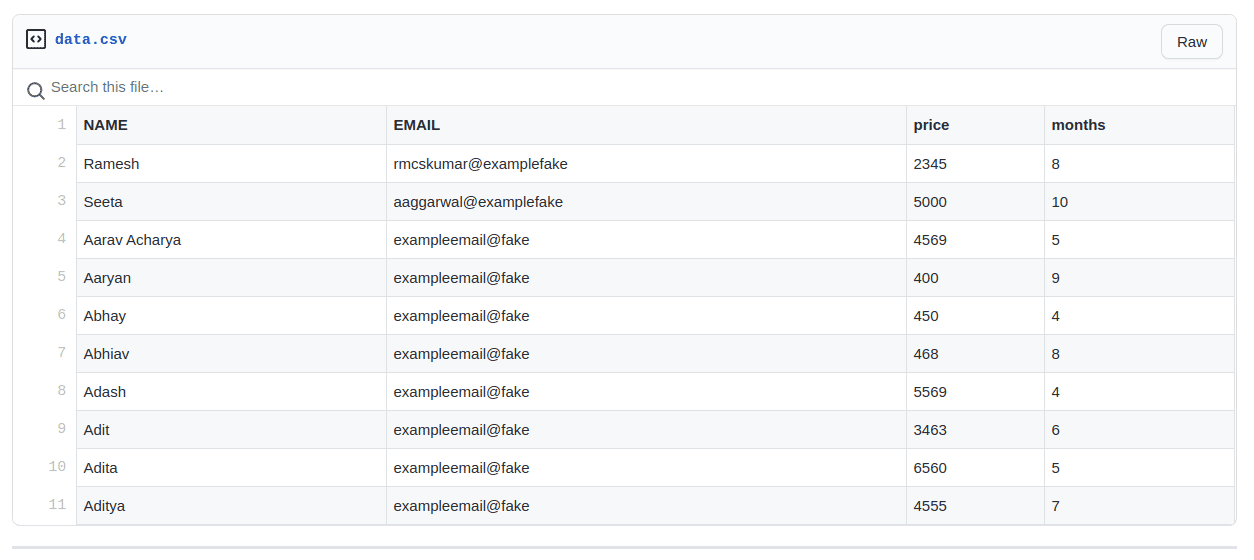Screen dimensions: 1254x560
Task: Click the price column header
Action: point(931,125)
